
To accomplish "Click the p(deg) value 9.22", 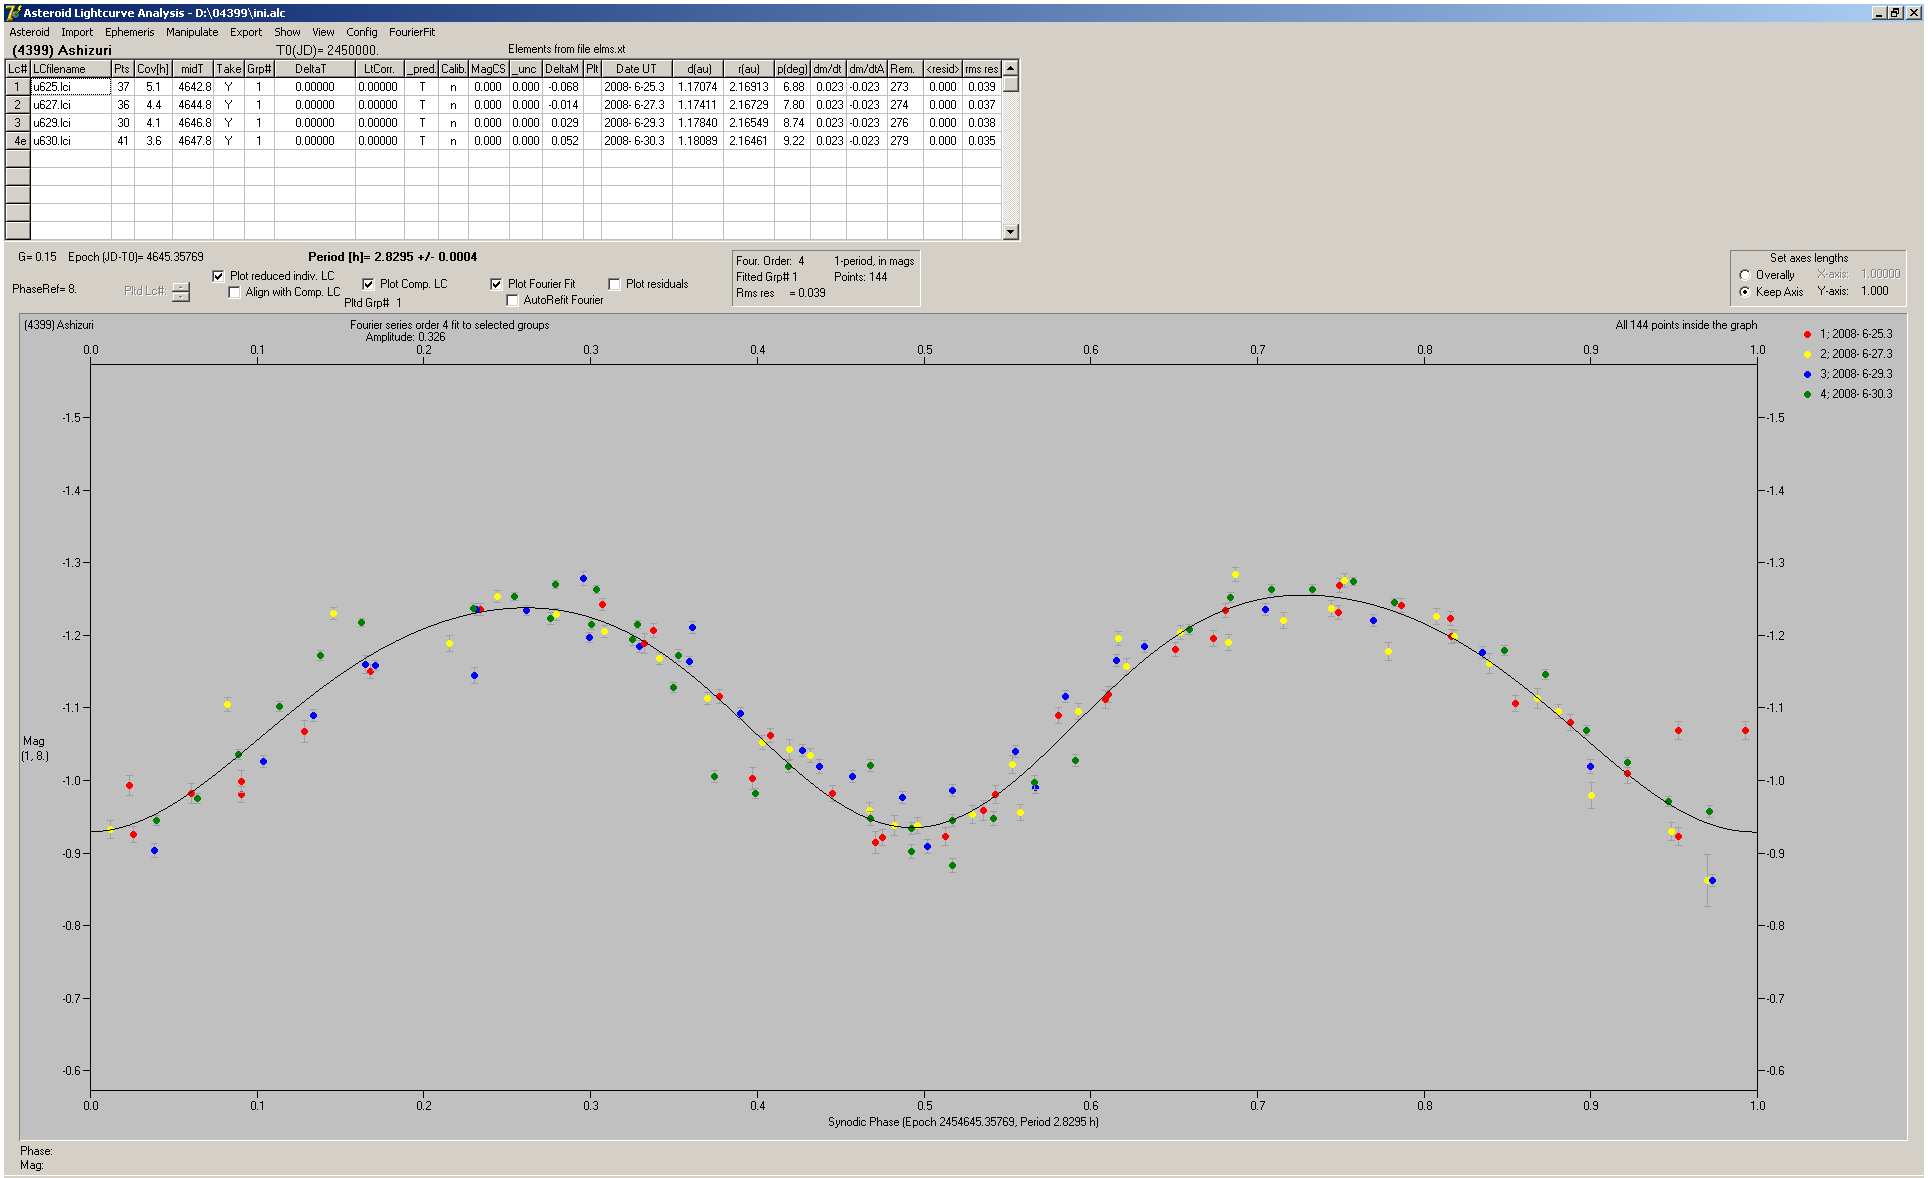I will pos(792,141).
